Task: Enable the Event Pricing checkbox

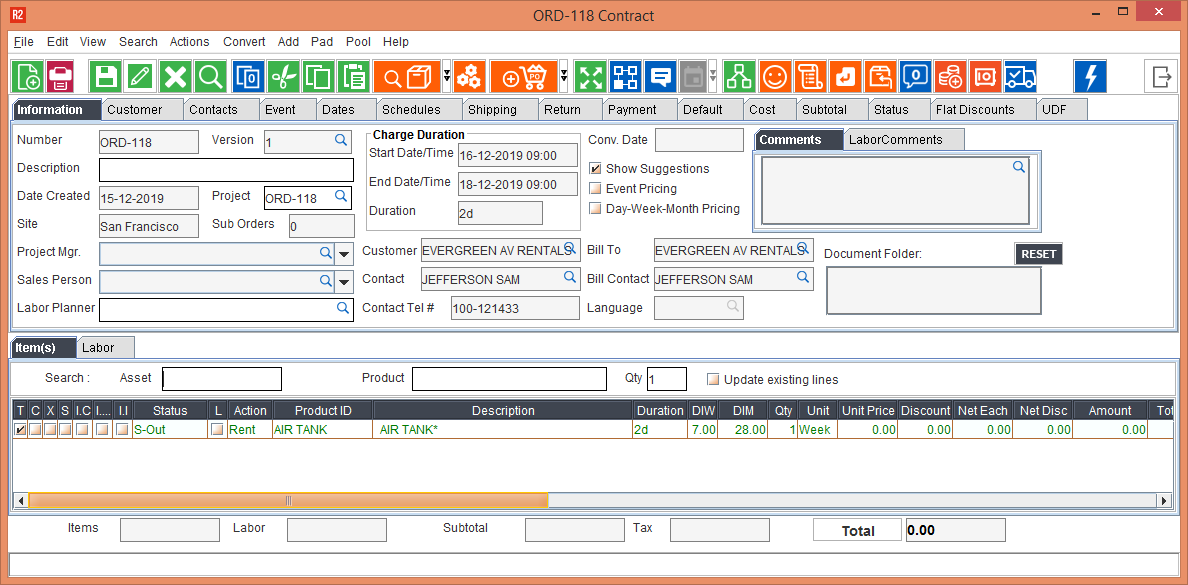Action: [x=596, y=189]
